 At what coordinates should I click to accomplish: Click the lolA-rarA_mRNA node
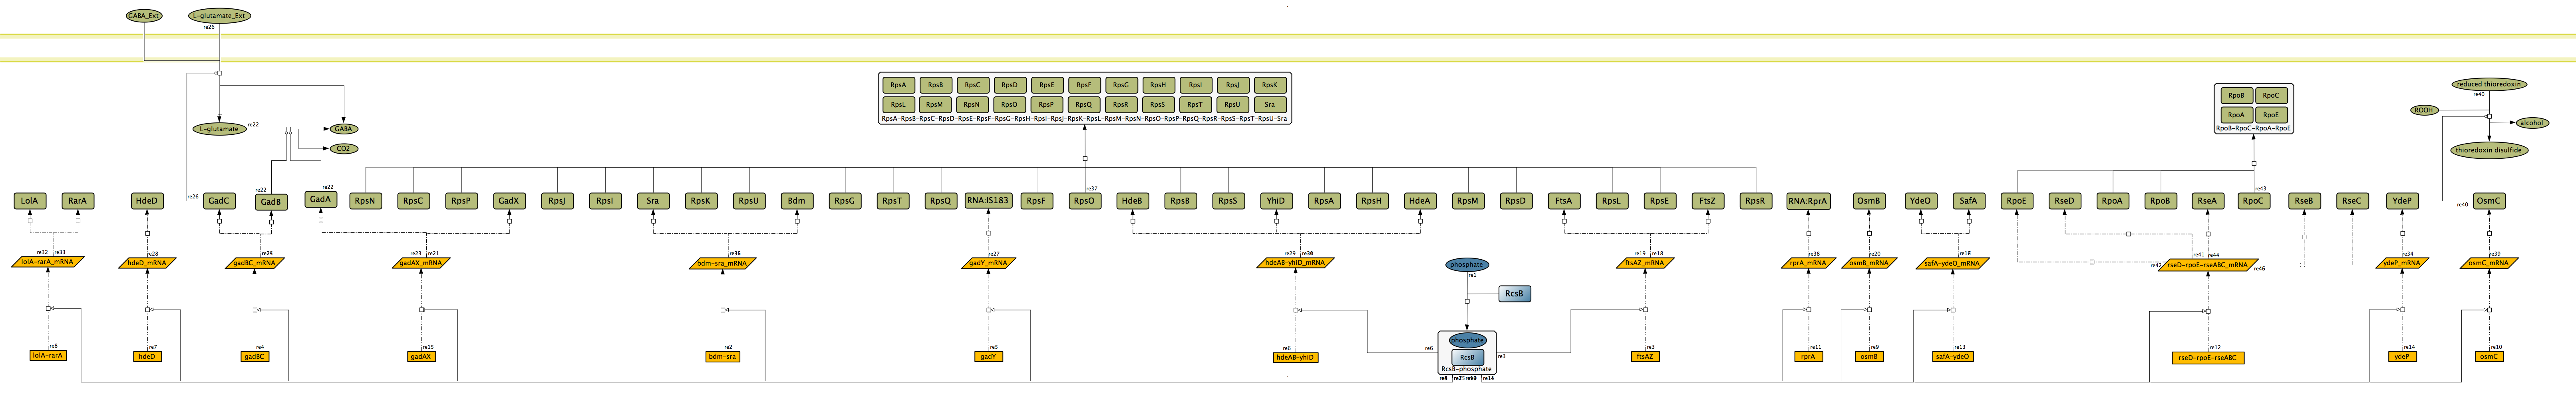click(48, 262)
